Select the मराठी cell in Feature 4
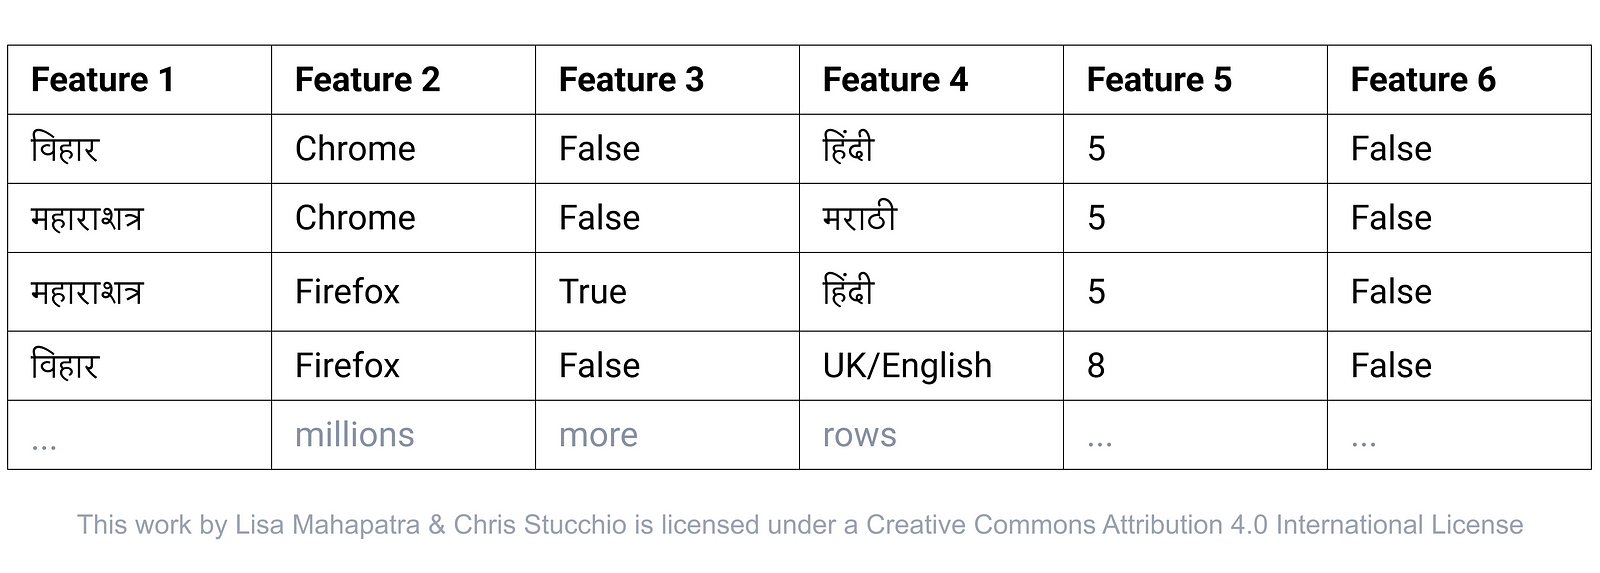 [x=860, y=218]
